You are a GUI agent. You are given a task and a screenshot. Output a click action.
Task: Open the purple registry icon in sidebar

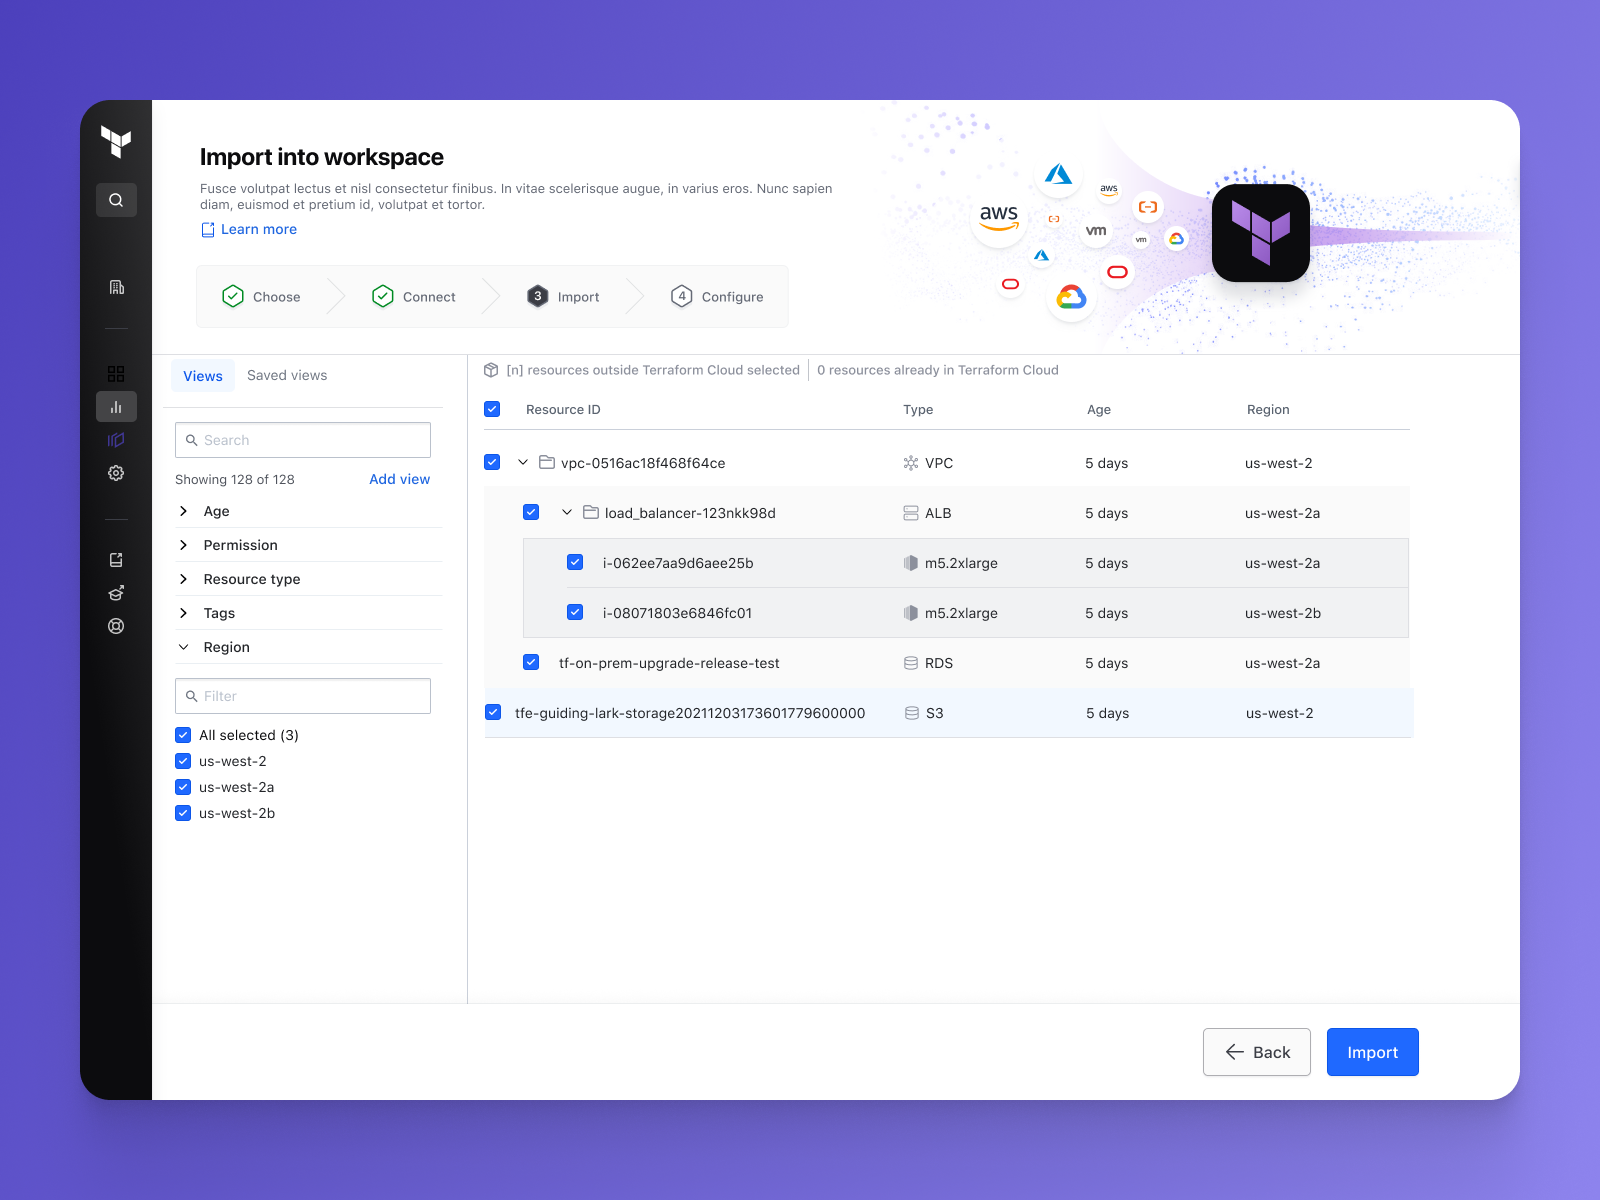point(116,439)
